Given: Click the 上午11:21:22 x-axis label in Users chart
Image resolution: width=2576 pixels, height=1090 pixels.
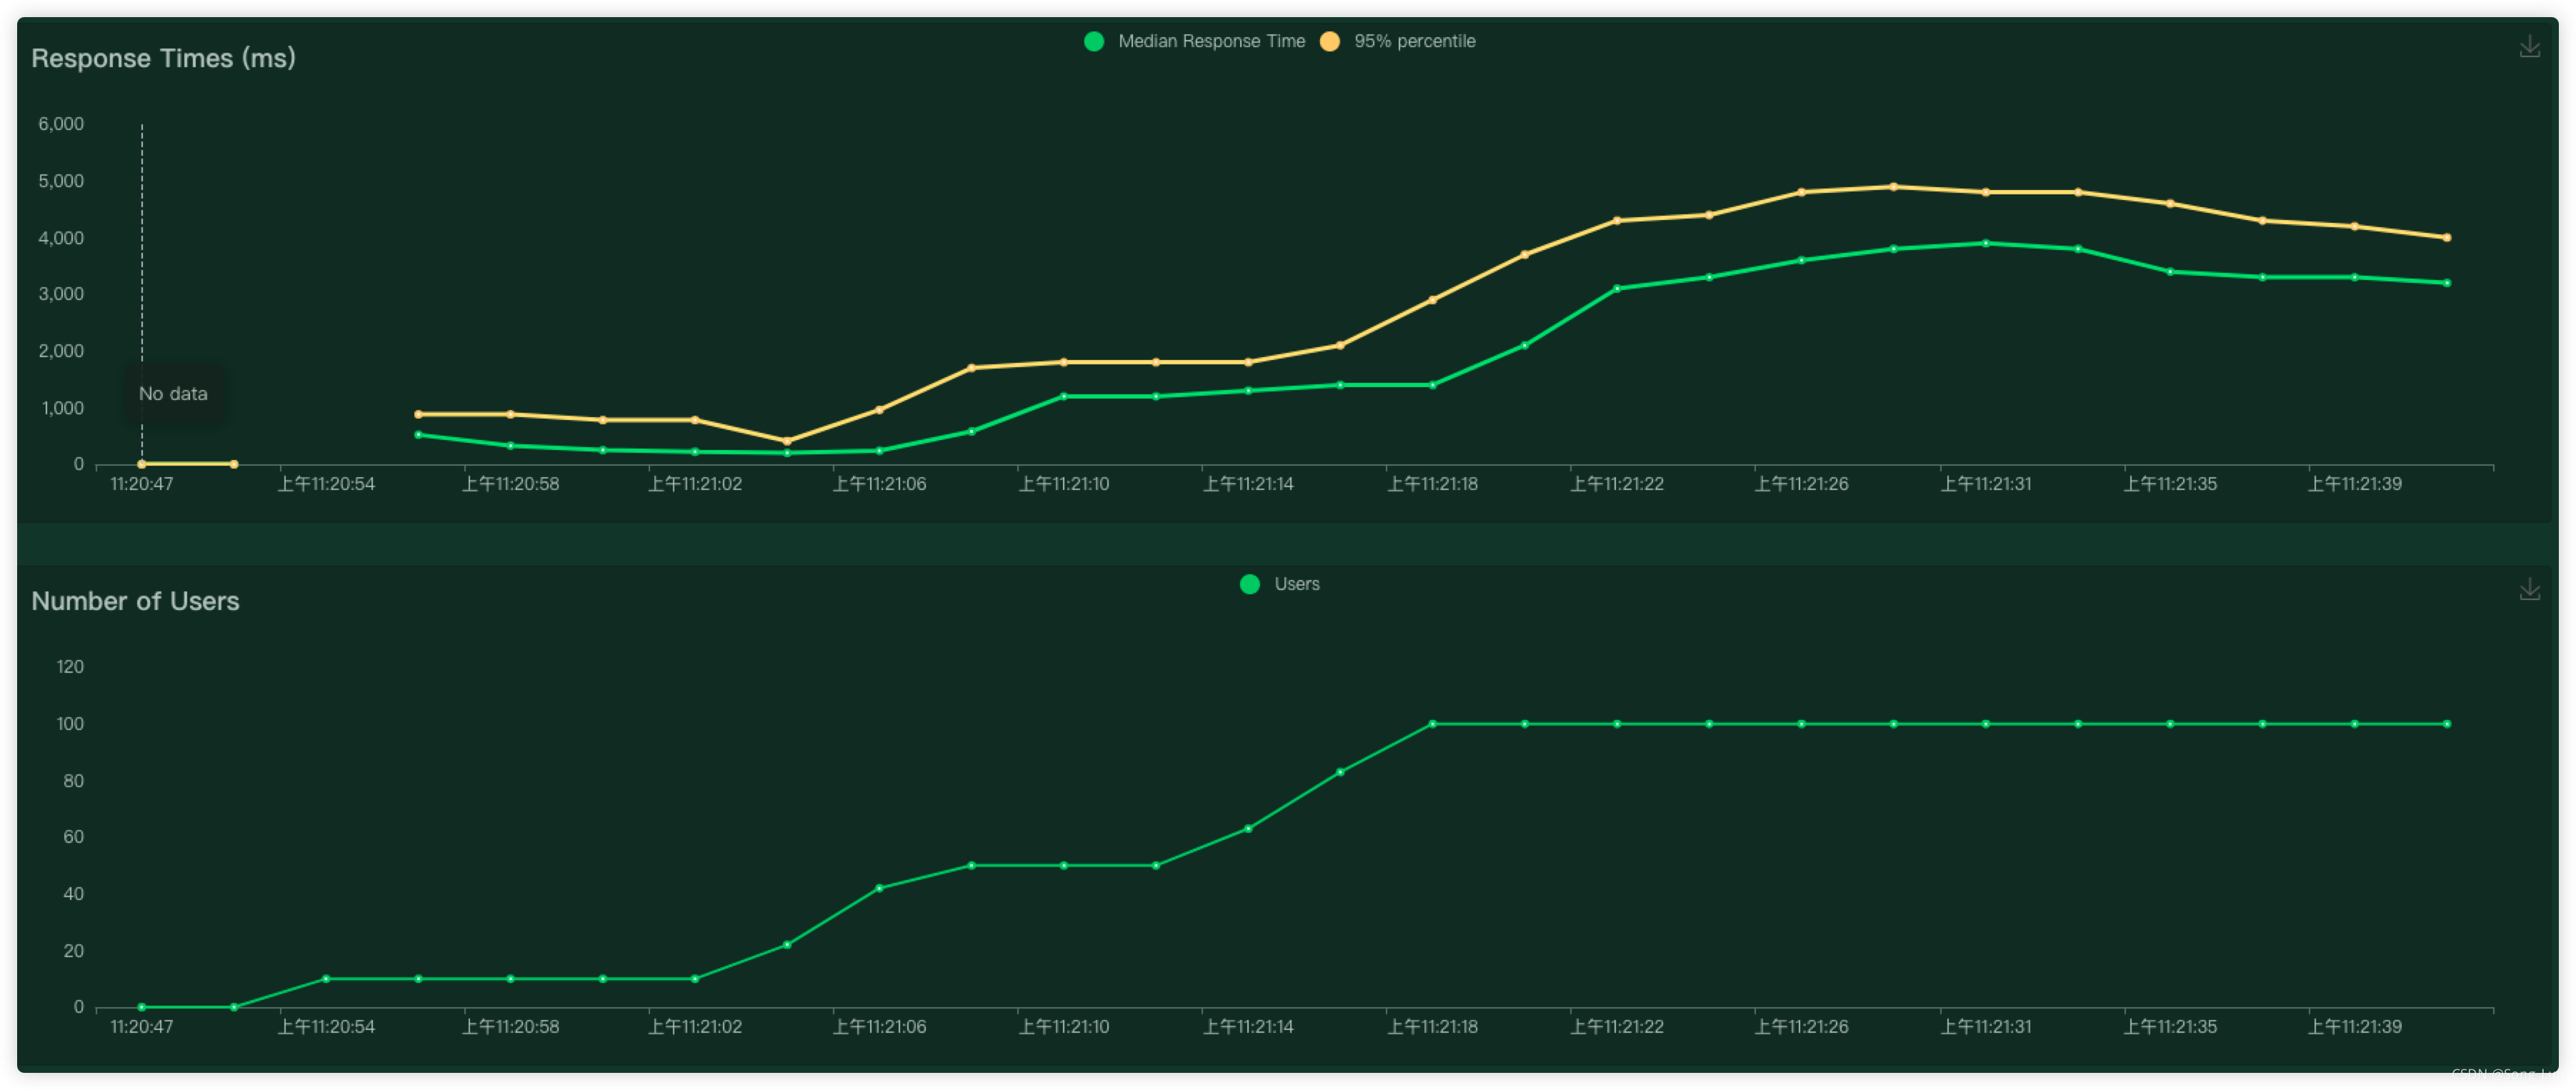Looking at the screenshot, I should point(1617,1027).
